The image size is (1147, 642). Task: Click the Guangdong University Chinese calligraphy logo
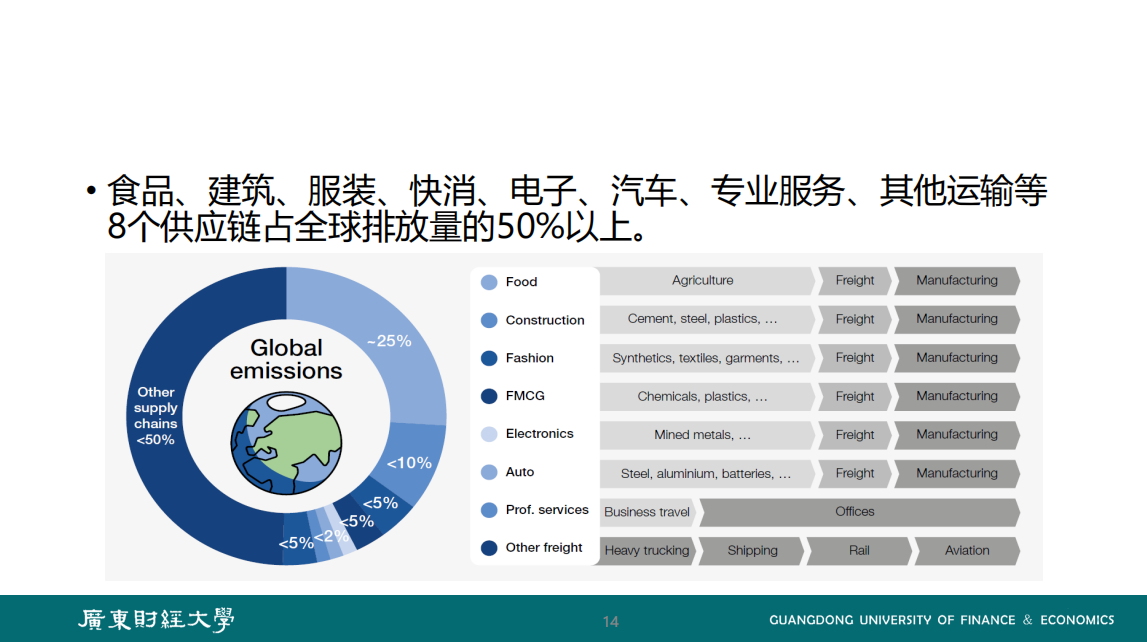pos(157,620)
